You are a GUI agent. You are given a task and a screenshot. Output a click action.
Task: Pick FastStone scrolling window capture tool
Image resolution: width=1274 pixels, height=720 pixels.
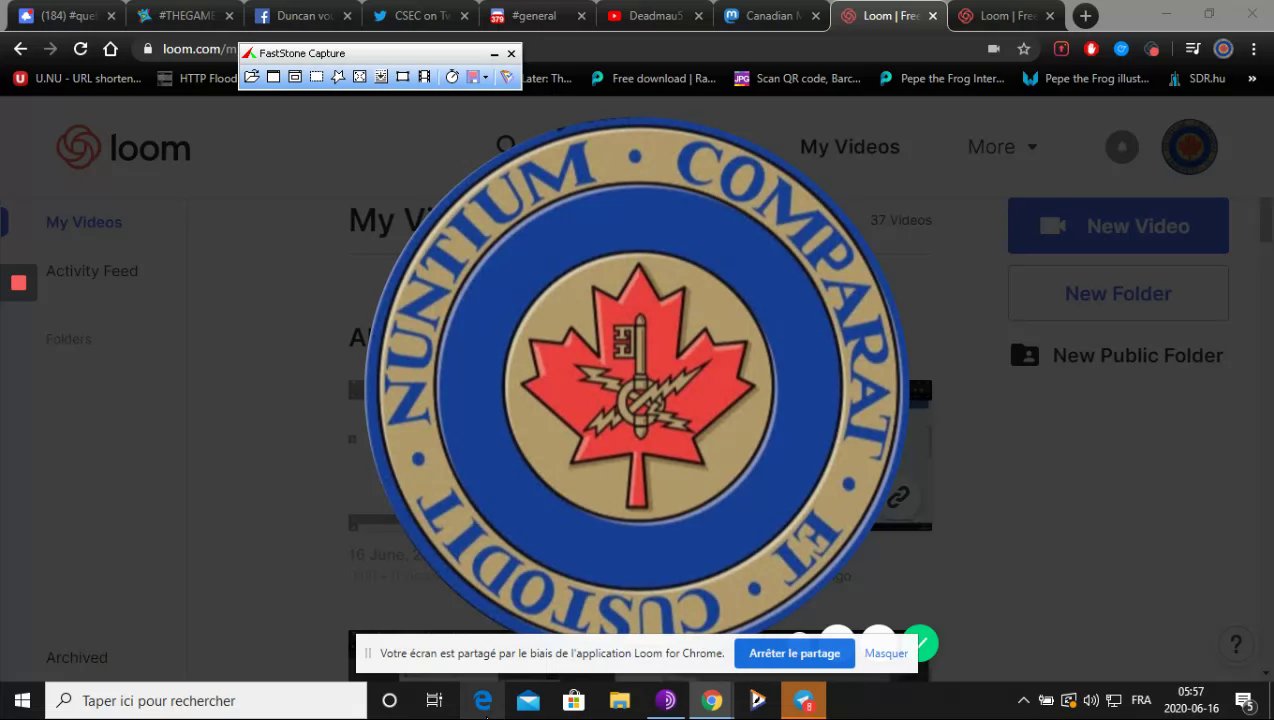[x=381, y=77]
